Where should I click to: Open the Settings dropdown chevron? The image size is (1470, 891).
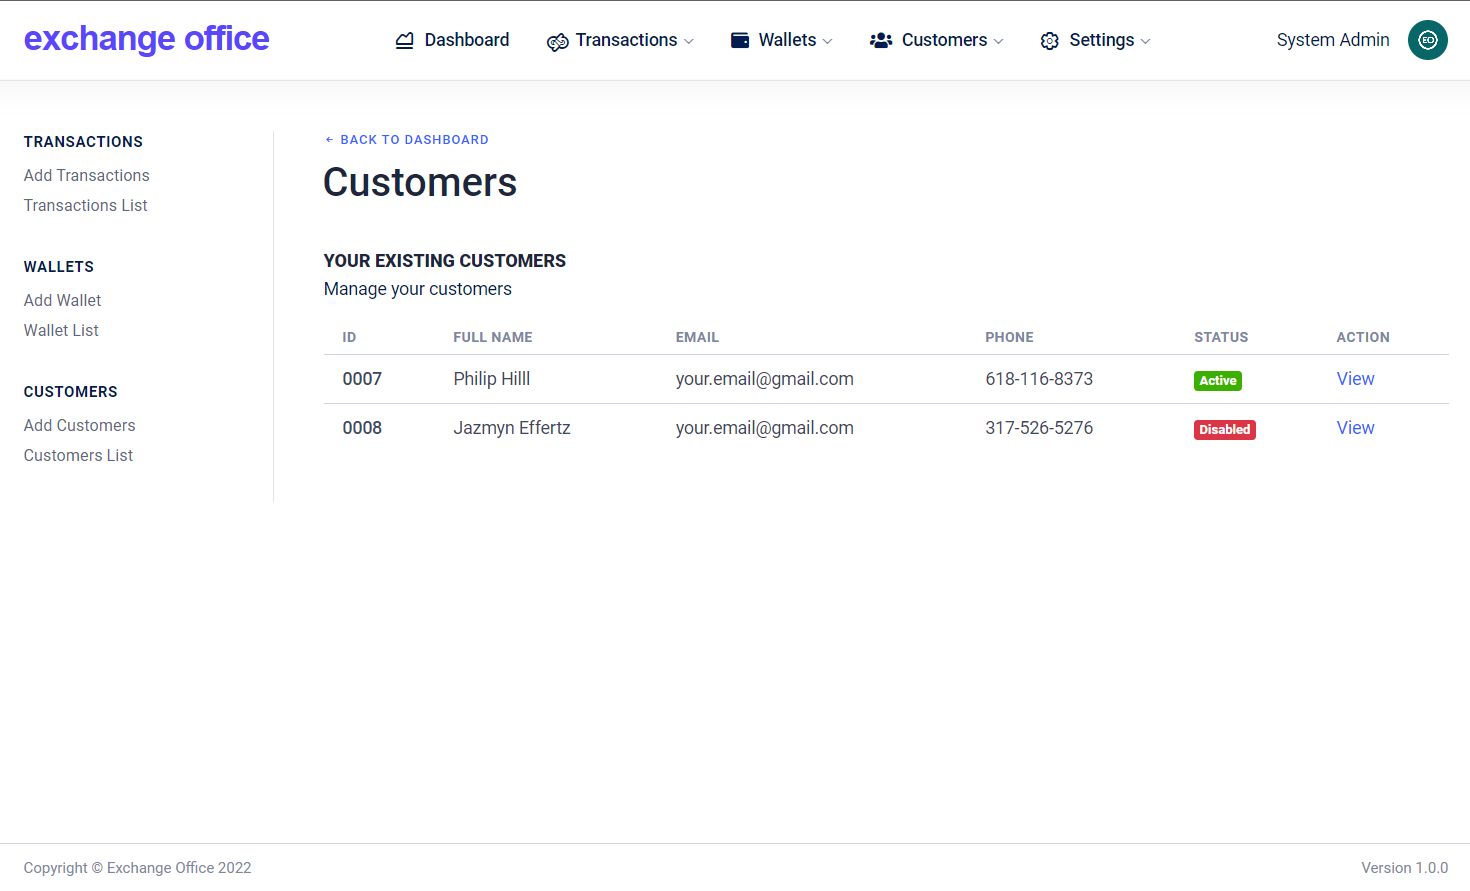click(1145, 42)
